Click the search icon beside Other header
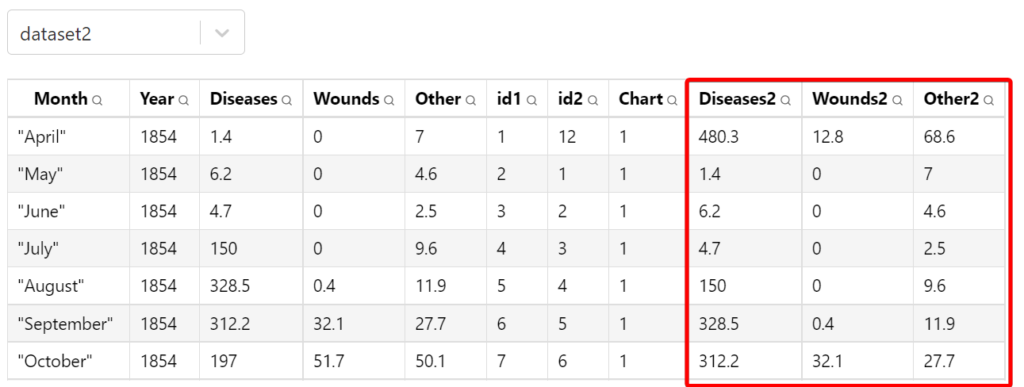 pos(470,100)
